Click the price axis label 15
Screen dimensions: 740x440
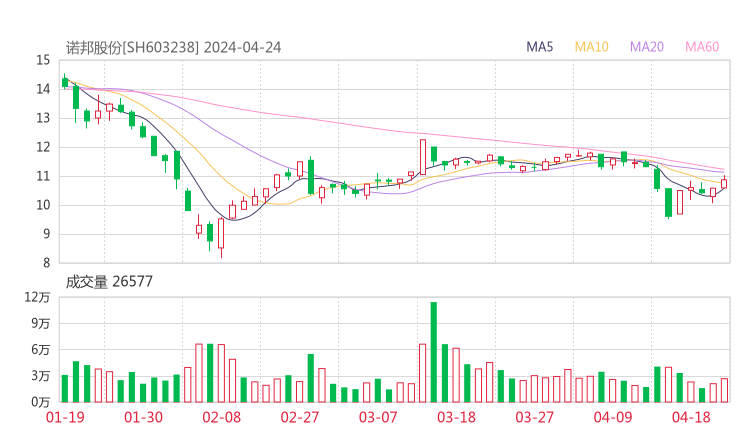point(43,60)
